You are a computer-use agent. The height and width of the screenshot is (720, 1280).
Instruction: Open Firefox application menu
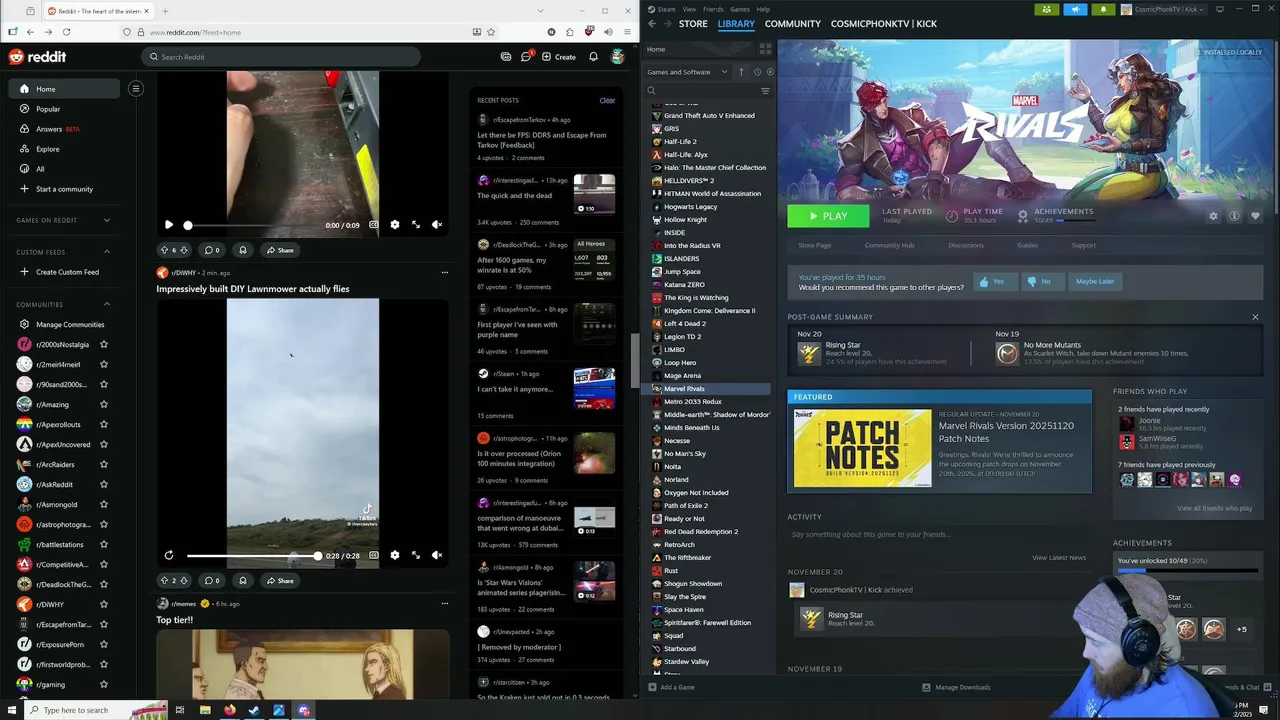pos(627,32)
